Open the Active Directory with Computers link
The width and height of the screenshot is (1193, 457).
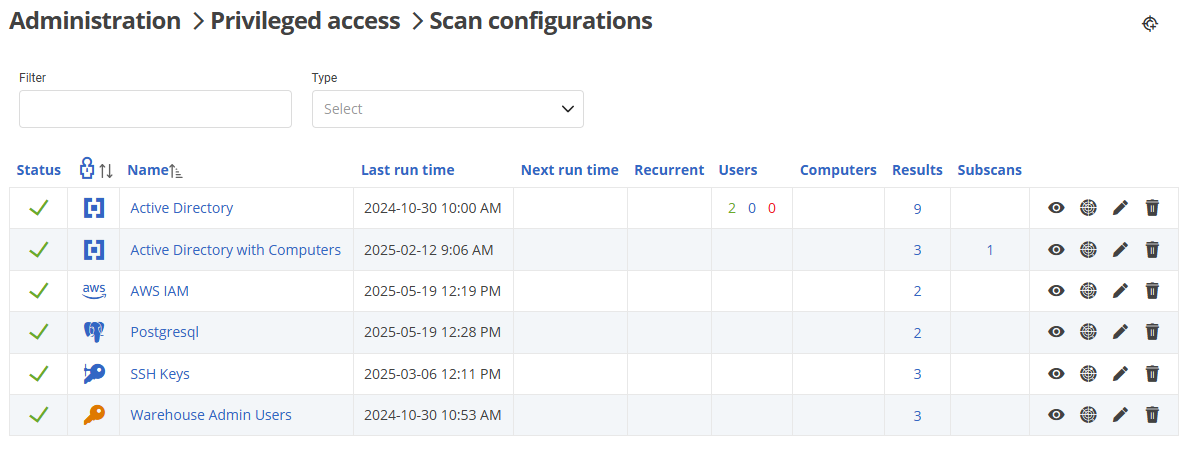235,250
